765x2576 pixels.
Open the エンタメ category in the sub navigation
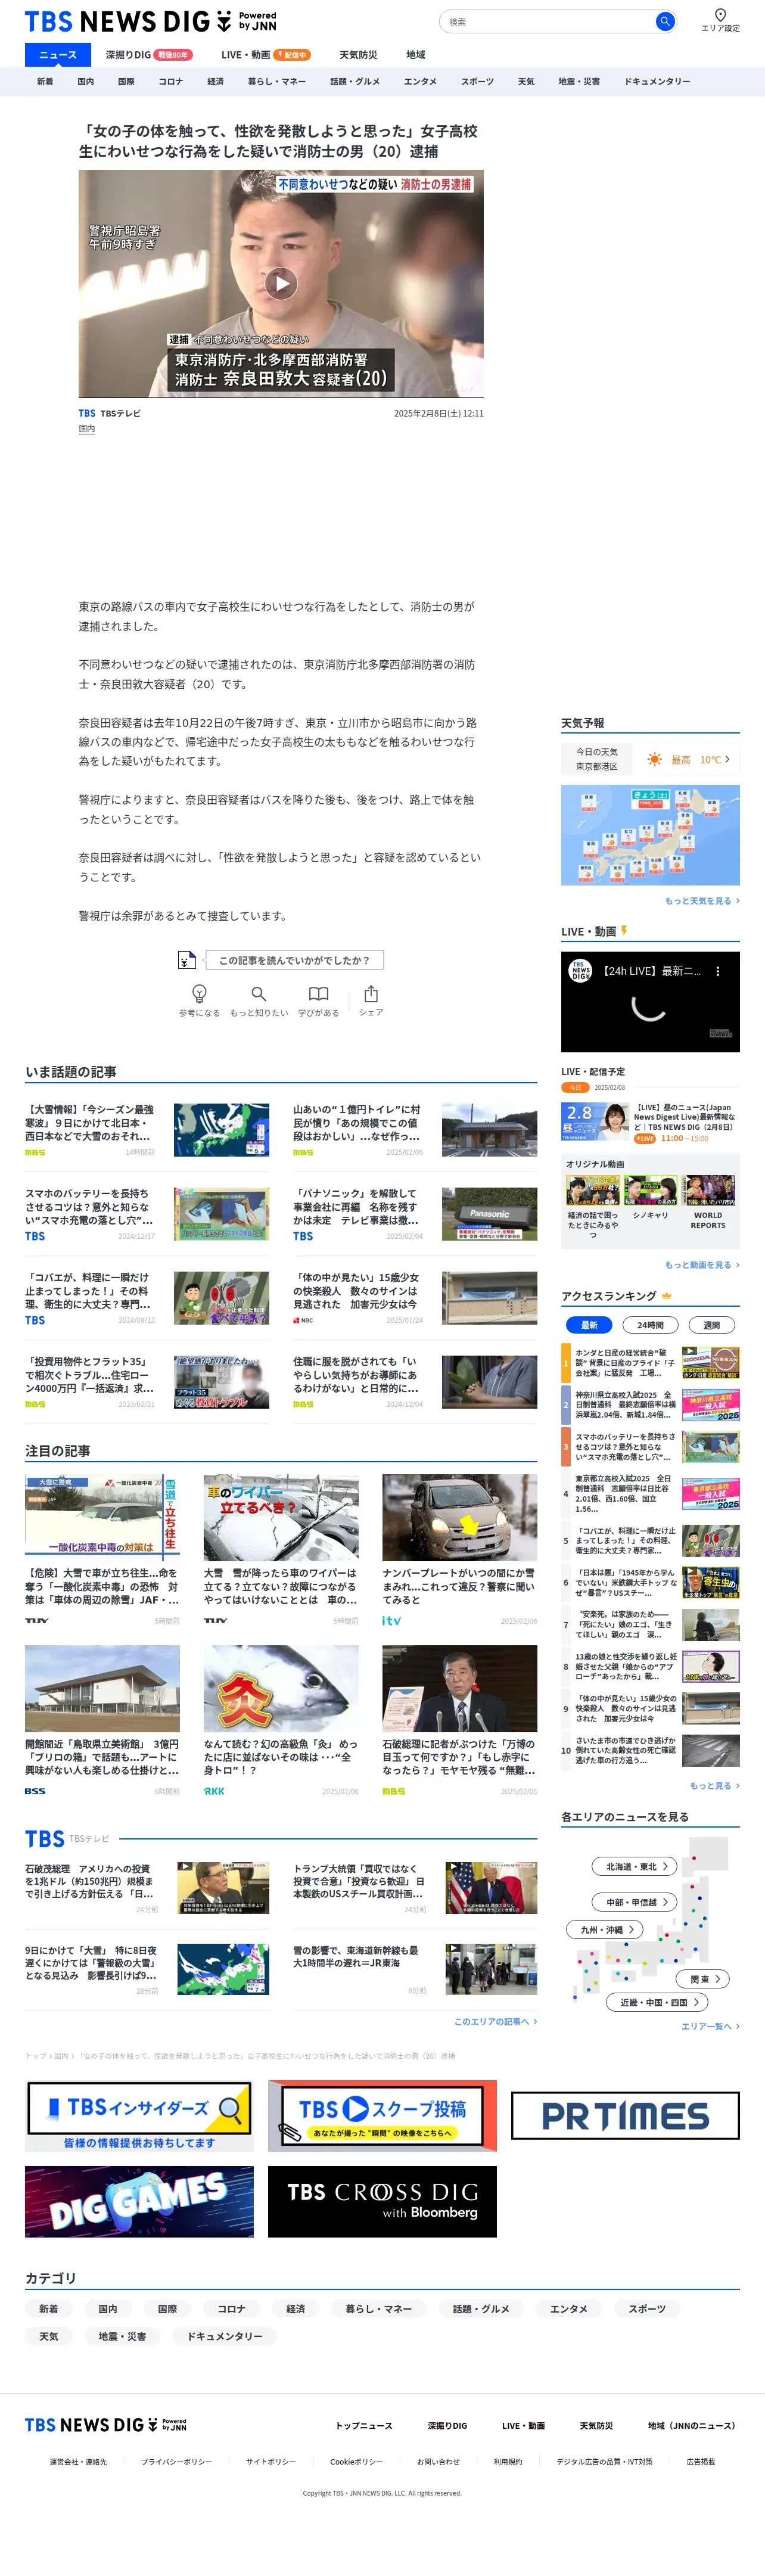[x=420, y=81]
